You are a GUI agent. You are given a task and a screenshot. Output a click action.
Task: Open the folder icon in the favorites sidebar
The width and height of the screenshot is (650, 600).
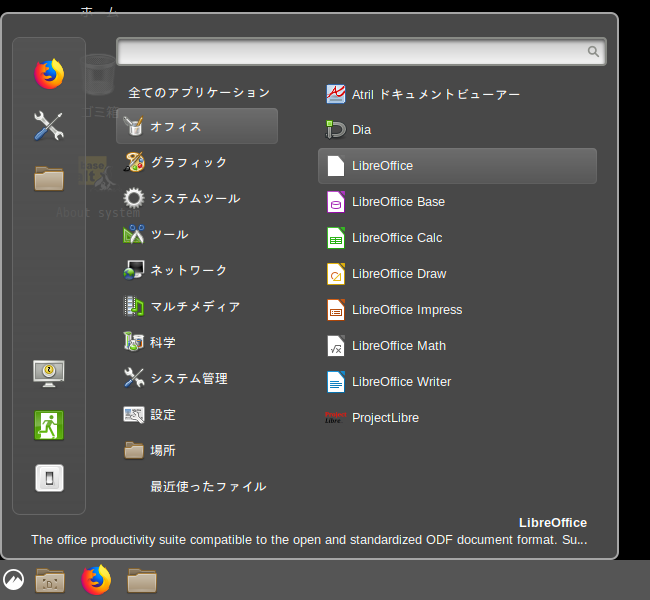[x=49, y=178]
